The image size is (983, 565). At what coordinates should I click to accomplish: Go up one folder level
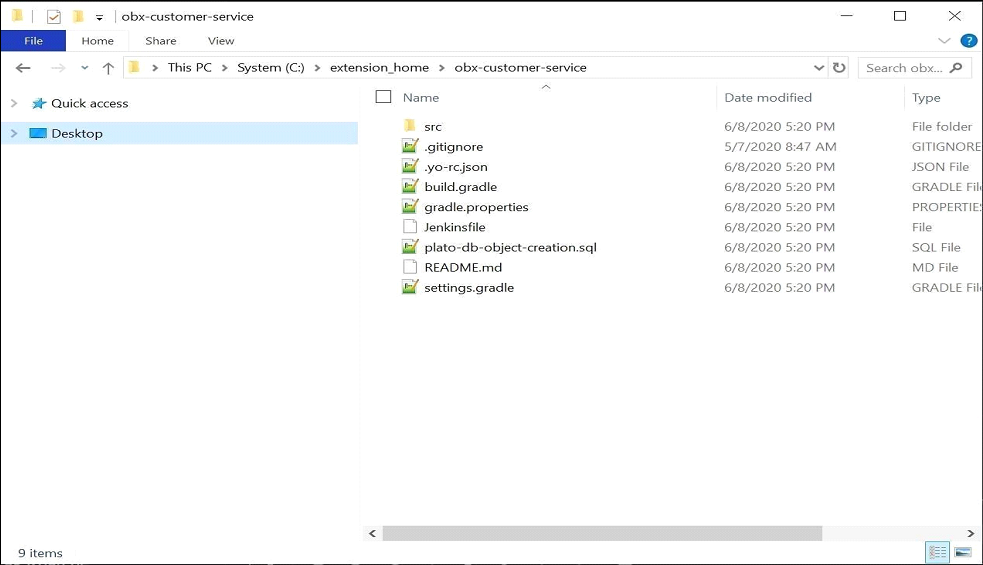(x=108, y=68)
